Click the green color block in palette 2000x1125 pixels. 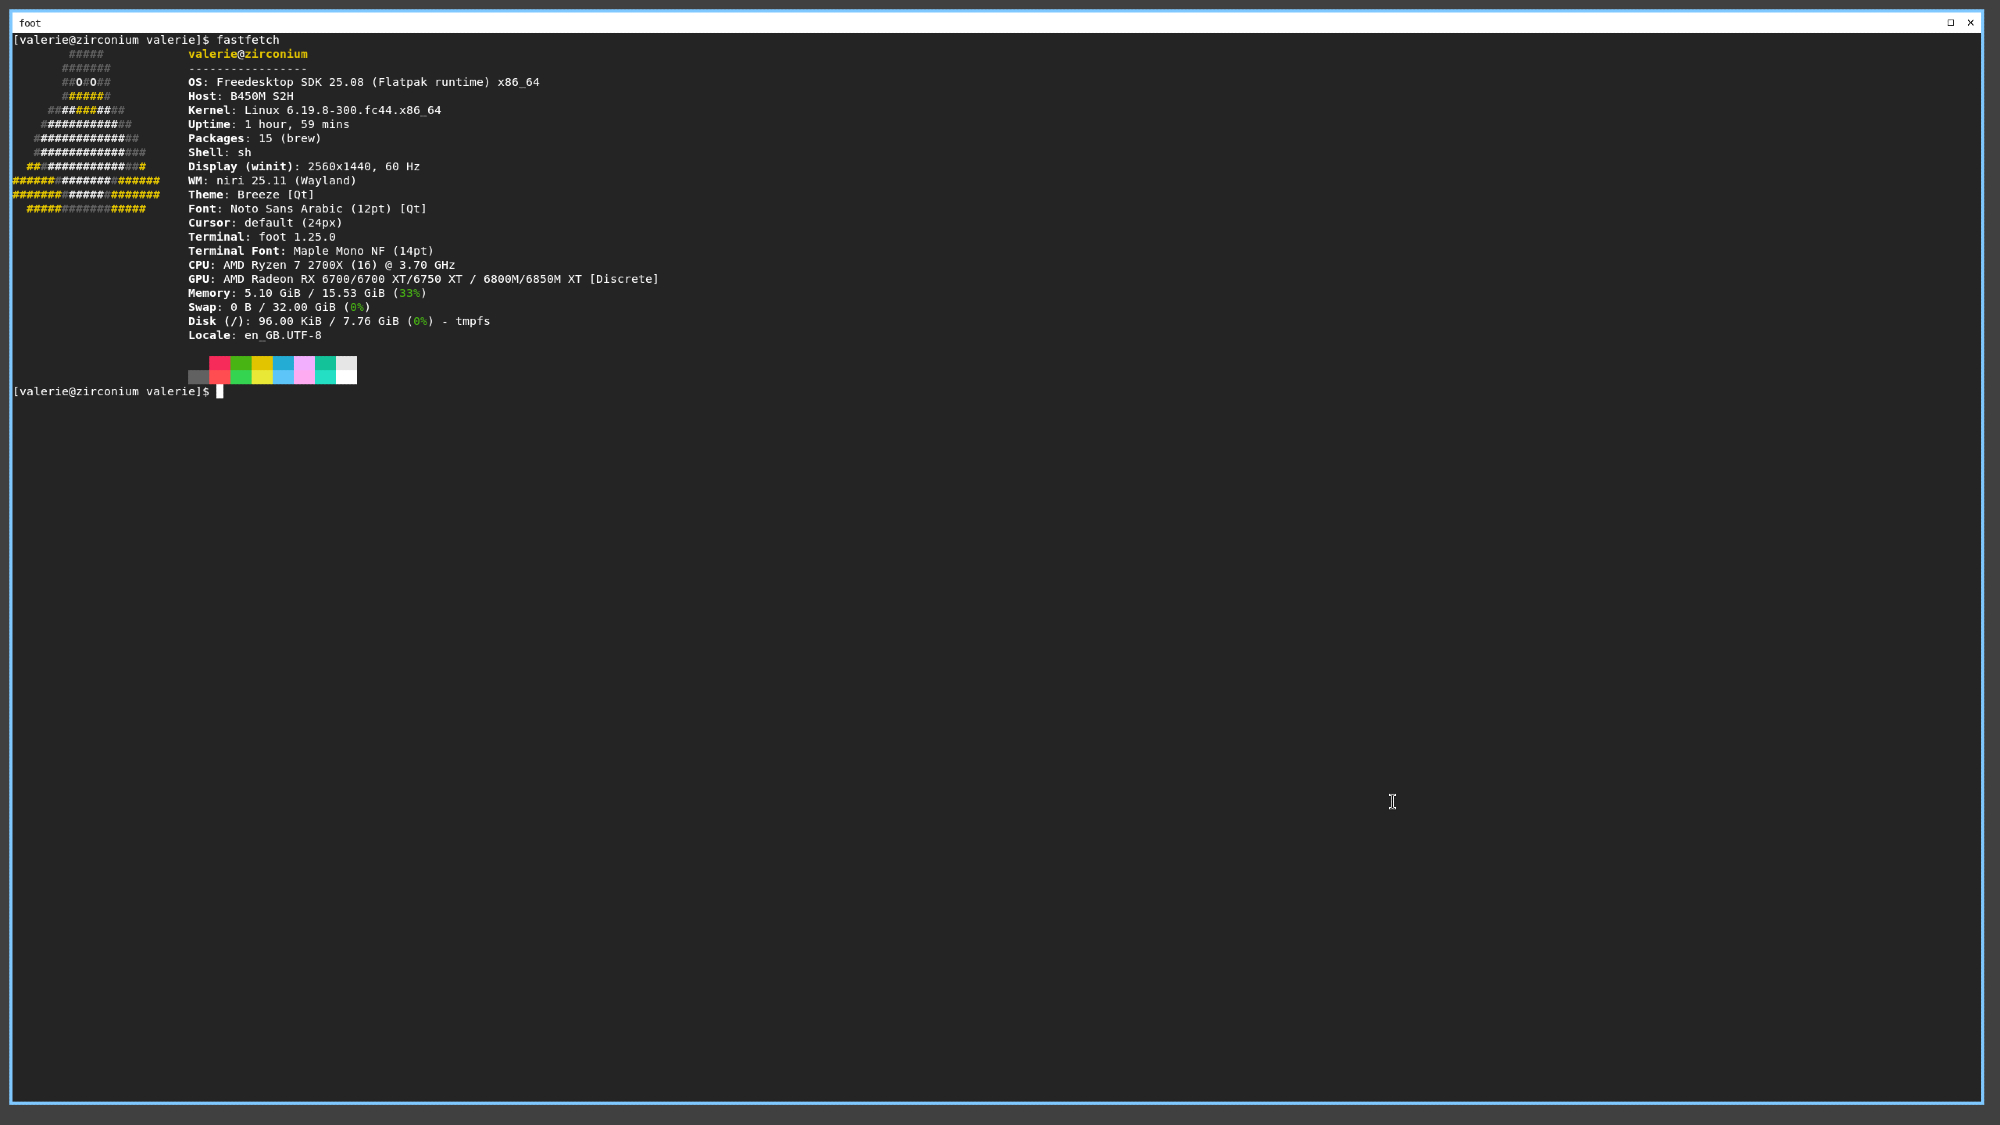pyautogui.click(x=241, y=370)
